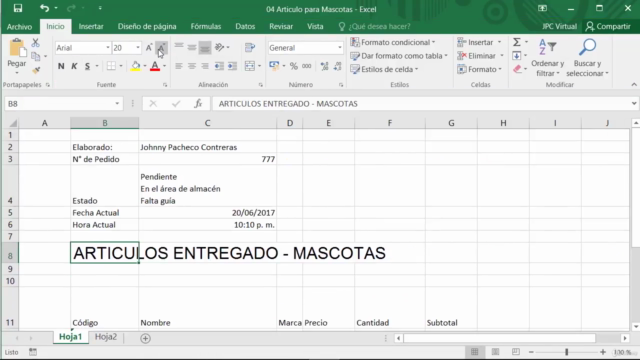Switch to the Insertar tab
640x360 pixels.
coord(91,27)
